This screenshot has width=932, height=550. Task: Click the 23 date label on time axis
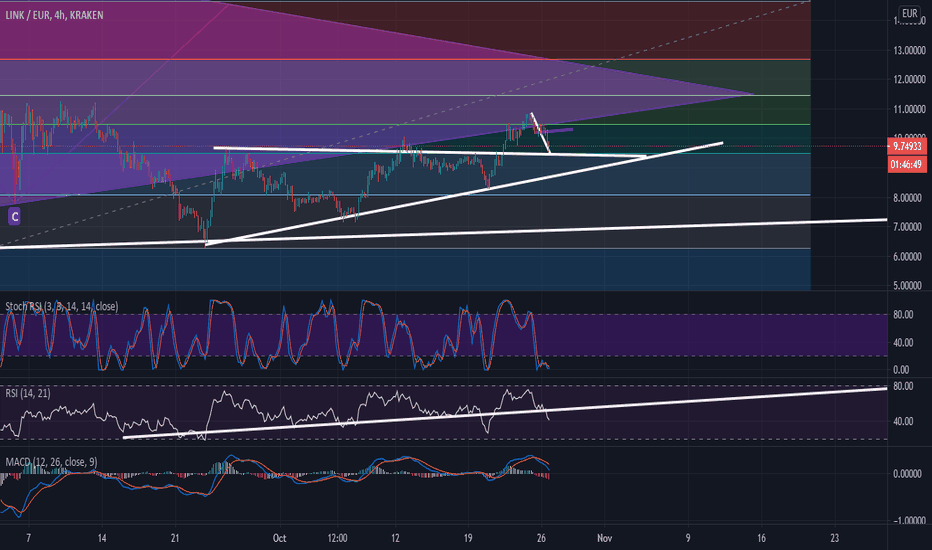coord(835,538)
